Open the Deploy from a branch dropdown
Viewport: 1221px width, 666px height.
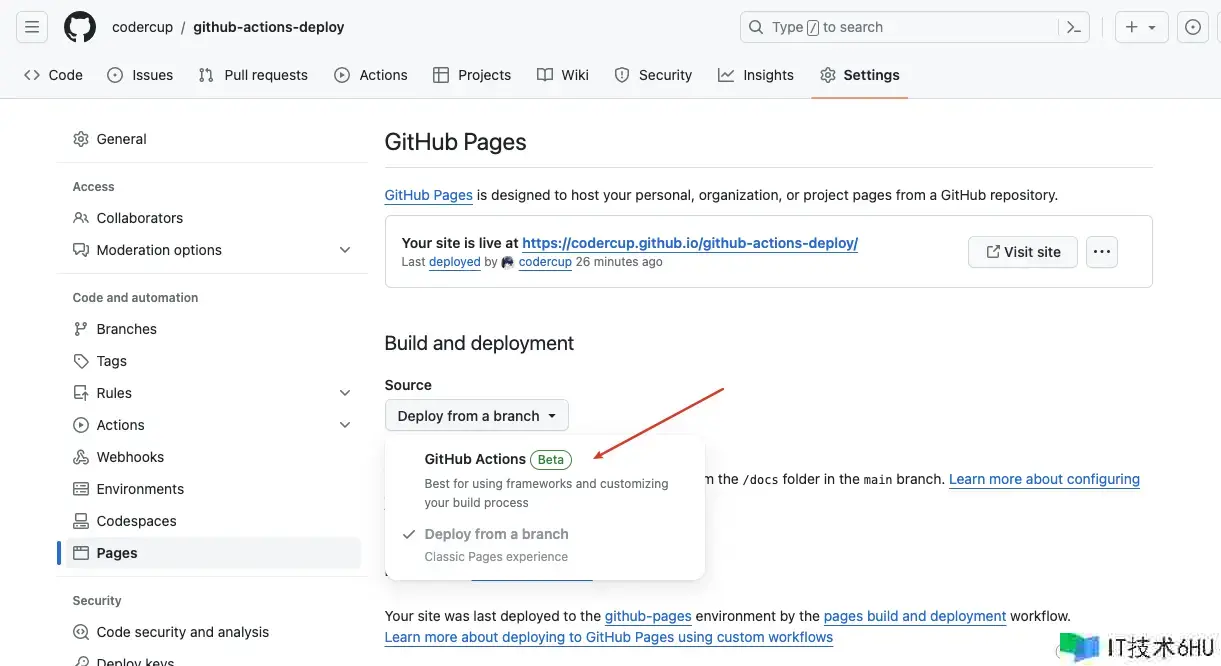click(x=476, y=416)
